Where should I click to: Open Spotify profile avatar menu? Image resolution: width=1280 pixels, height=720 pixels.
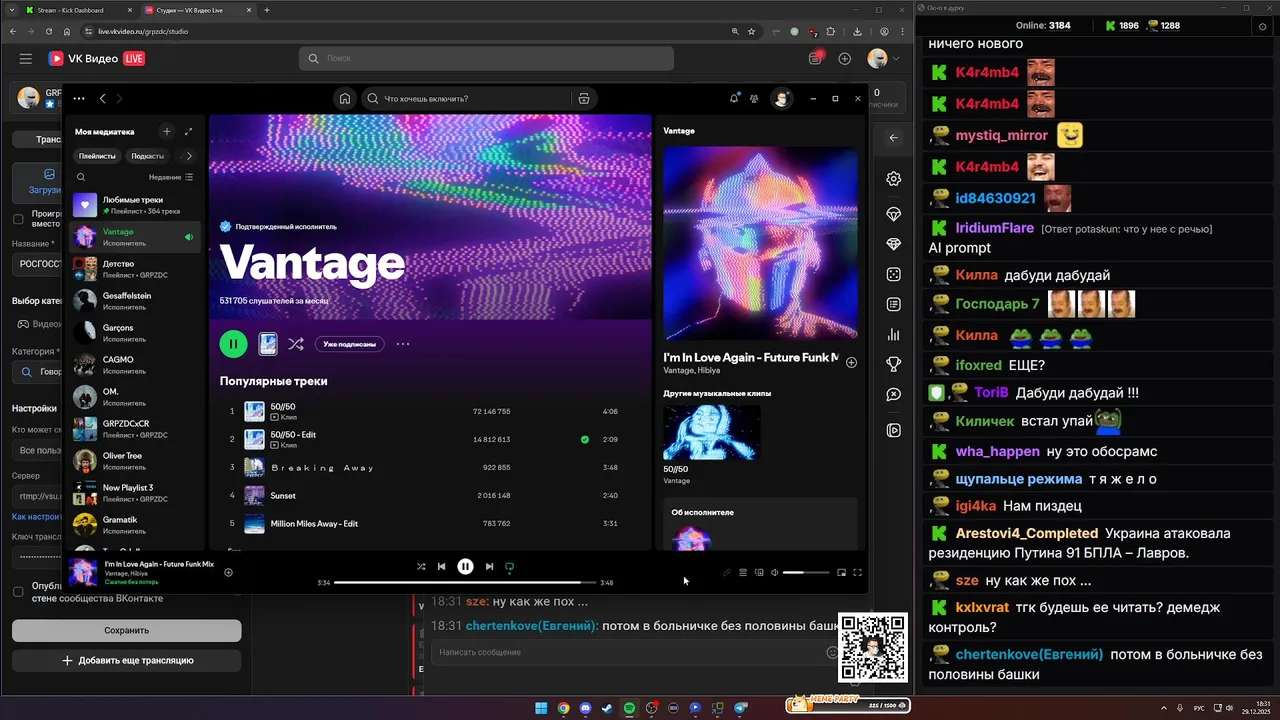[x=781, y=98]
